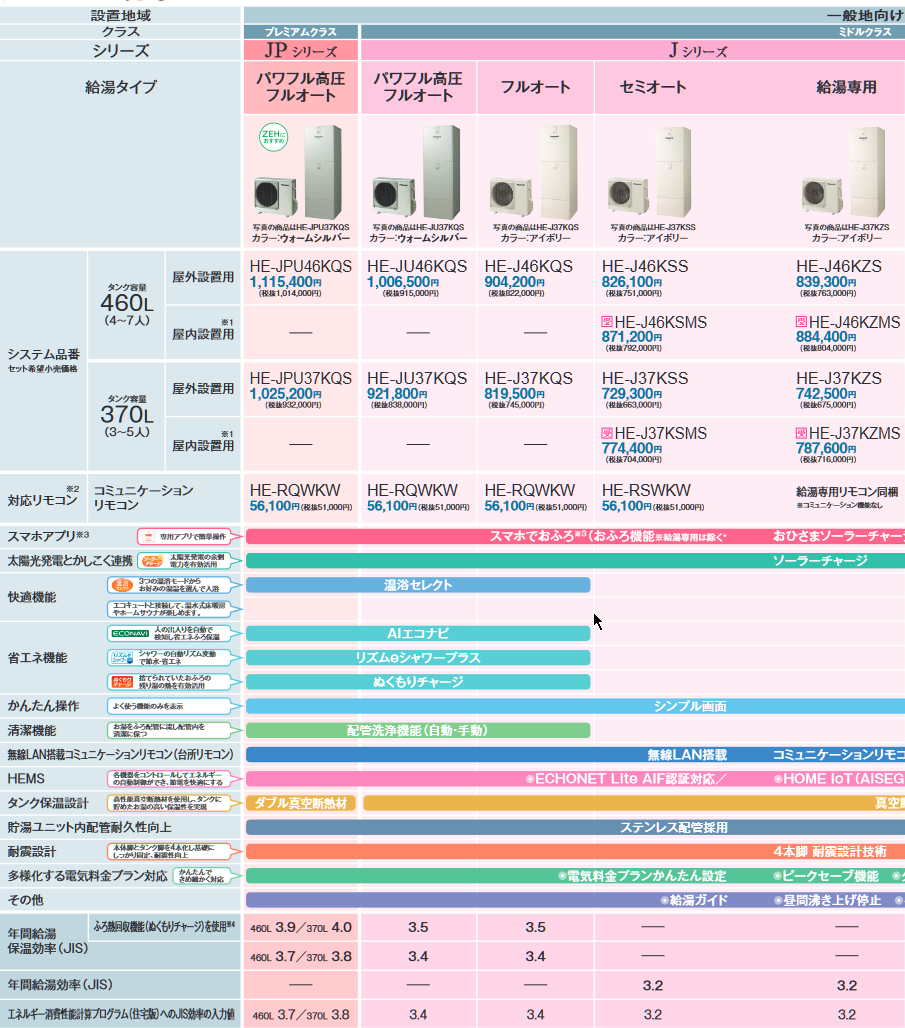Click the プレミアムクラス class header
Screen dimensions: 905x1028
pos(301,31)
